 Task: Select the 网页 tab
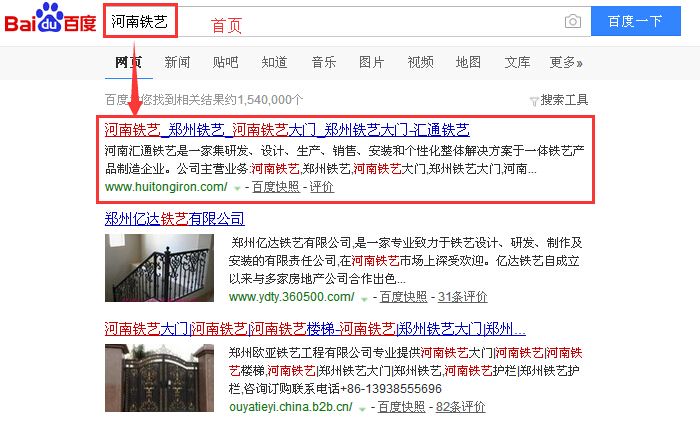[129, 62]
